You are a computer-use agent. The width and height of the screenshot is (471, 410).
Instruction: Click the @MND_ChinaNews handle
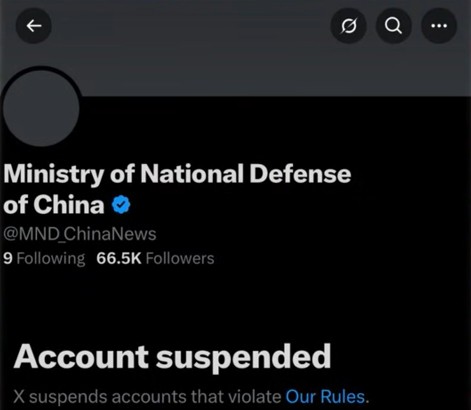[80, 234]
